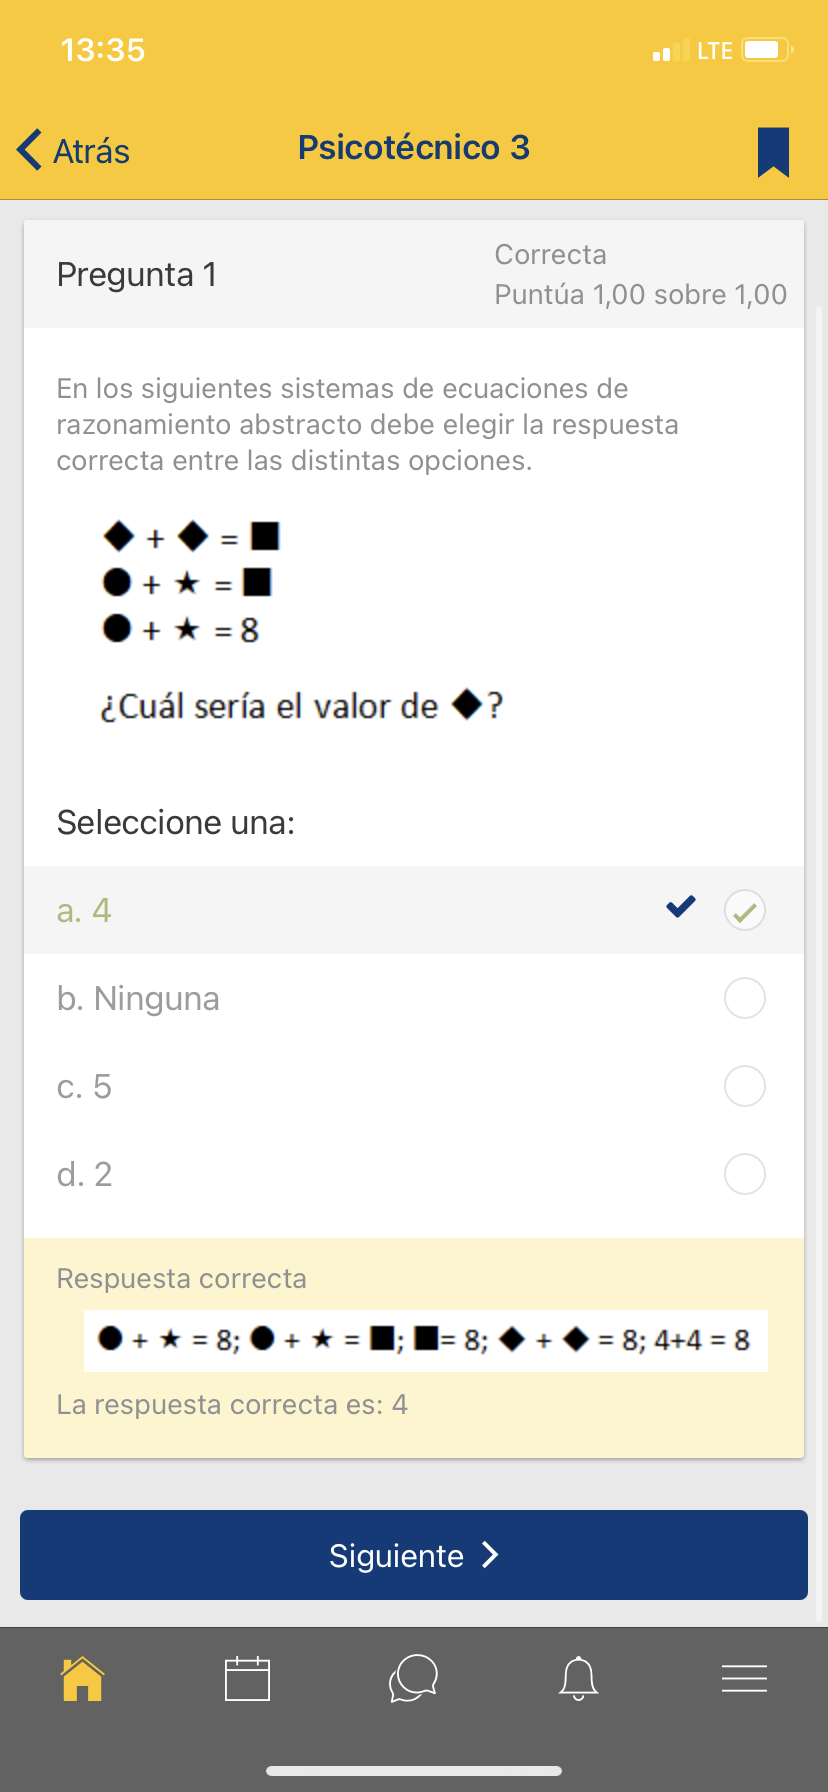Tap the Pregunta 1 header
The image size is (828, 1792).
coord(137,274)
